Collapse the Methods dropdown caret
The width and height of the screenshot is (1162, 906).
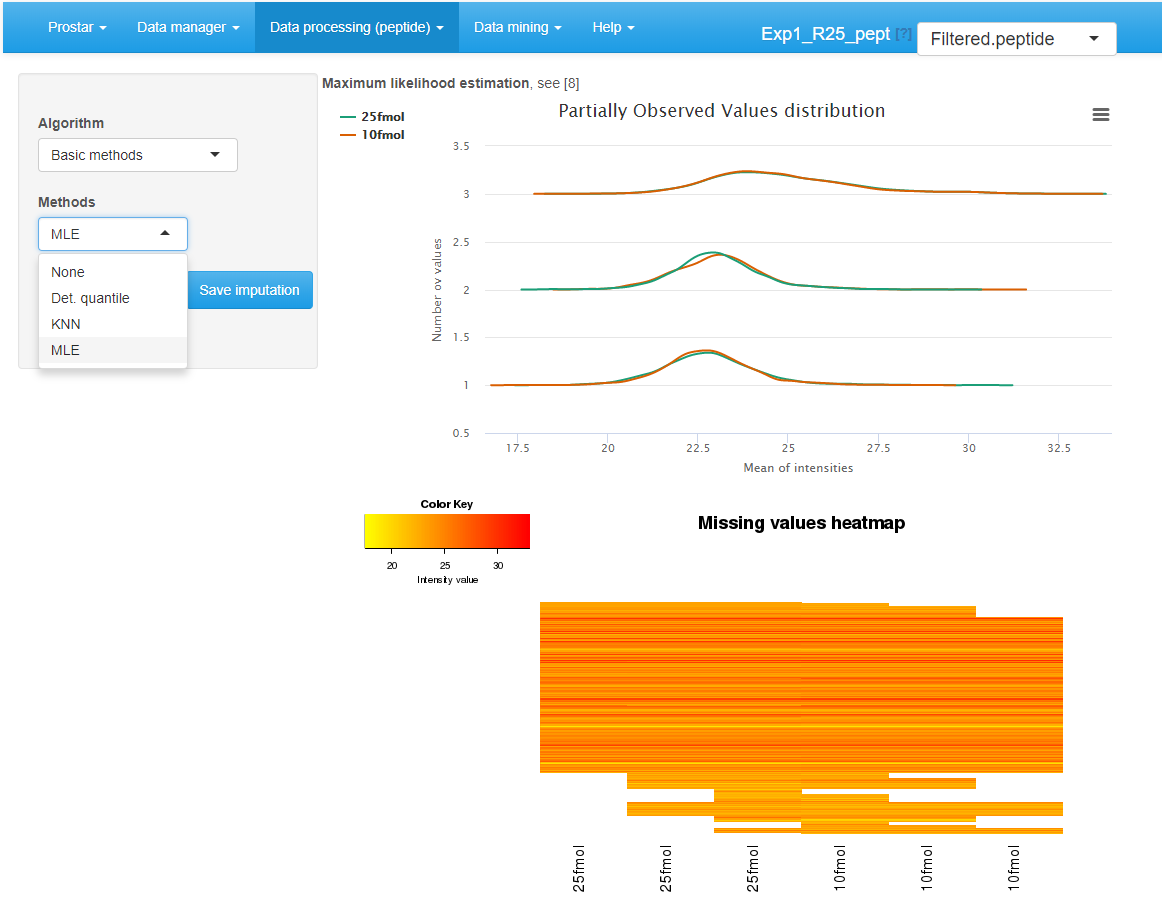[165, 233]
